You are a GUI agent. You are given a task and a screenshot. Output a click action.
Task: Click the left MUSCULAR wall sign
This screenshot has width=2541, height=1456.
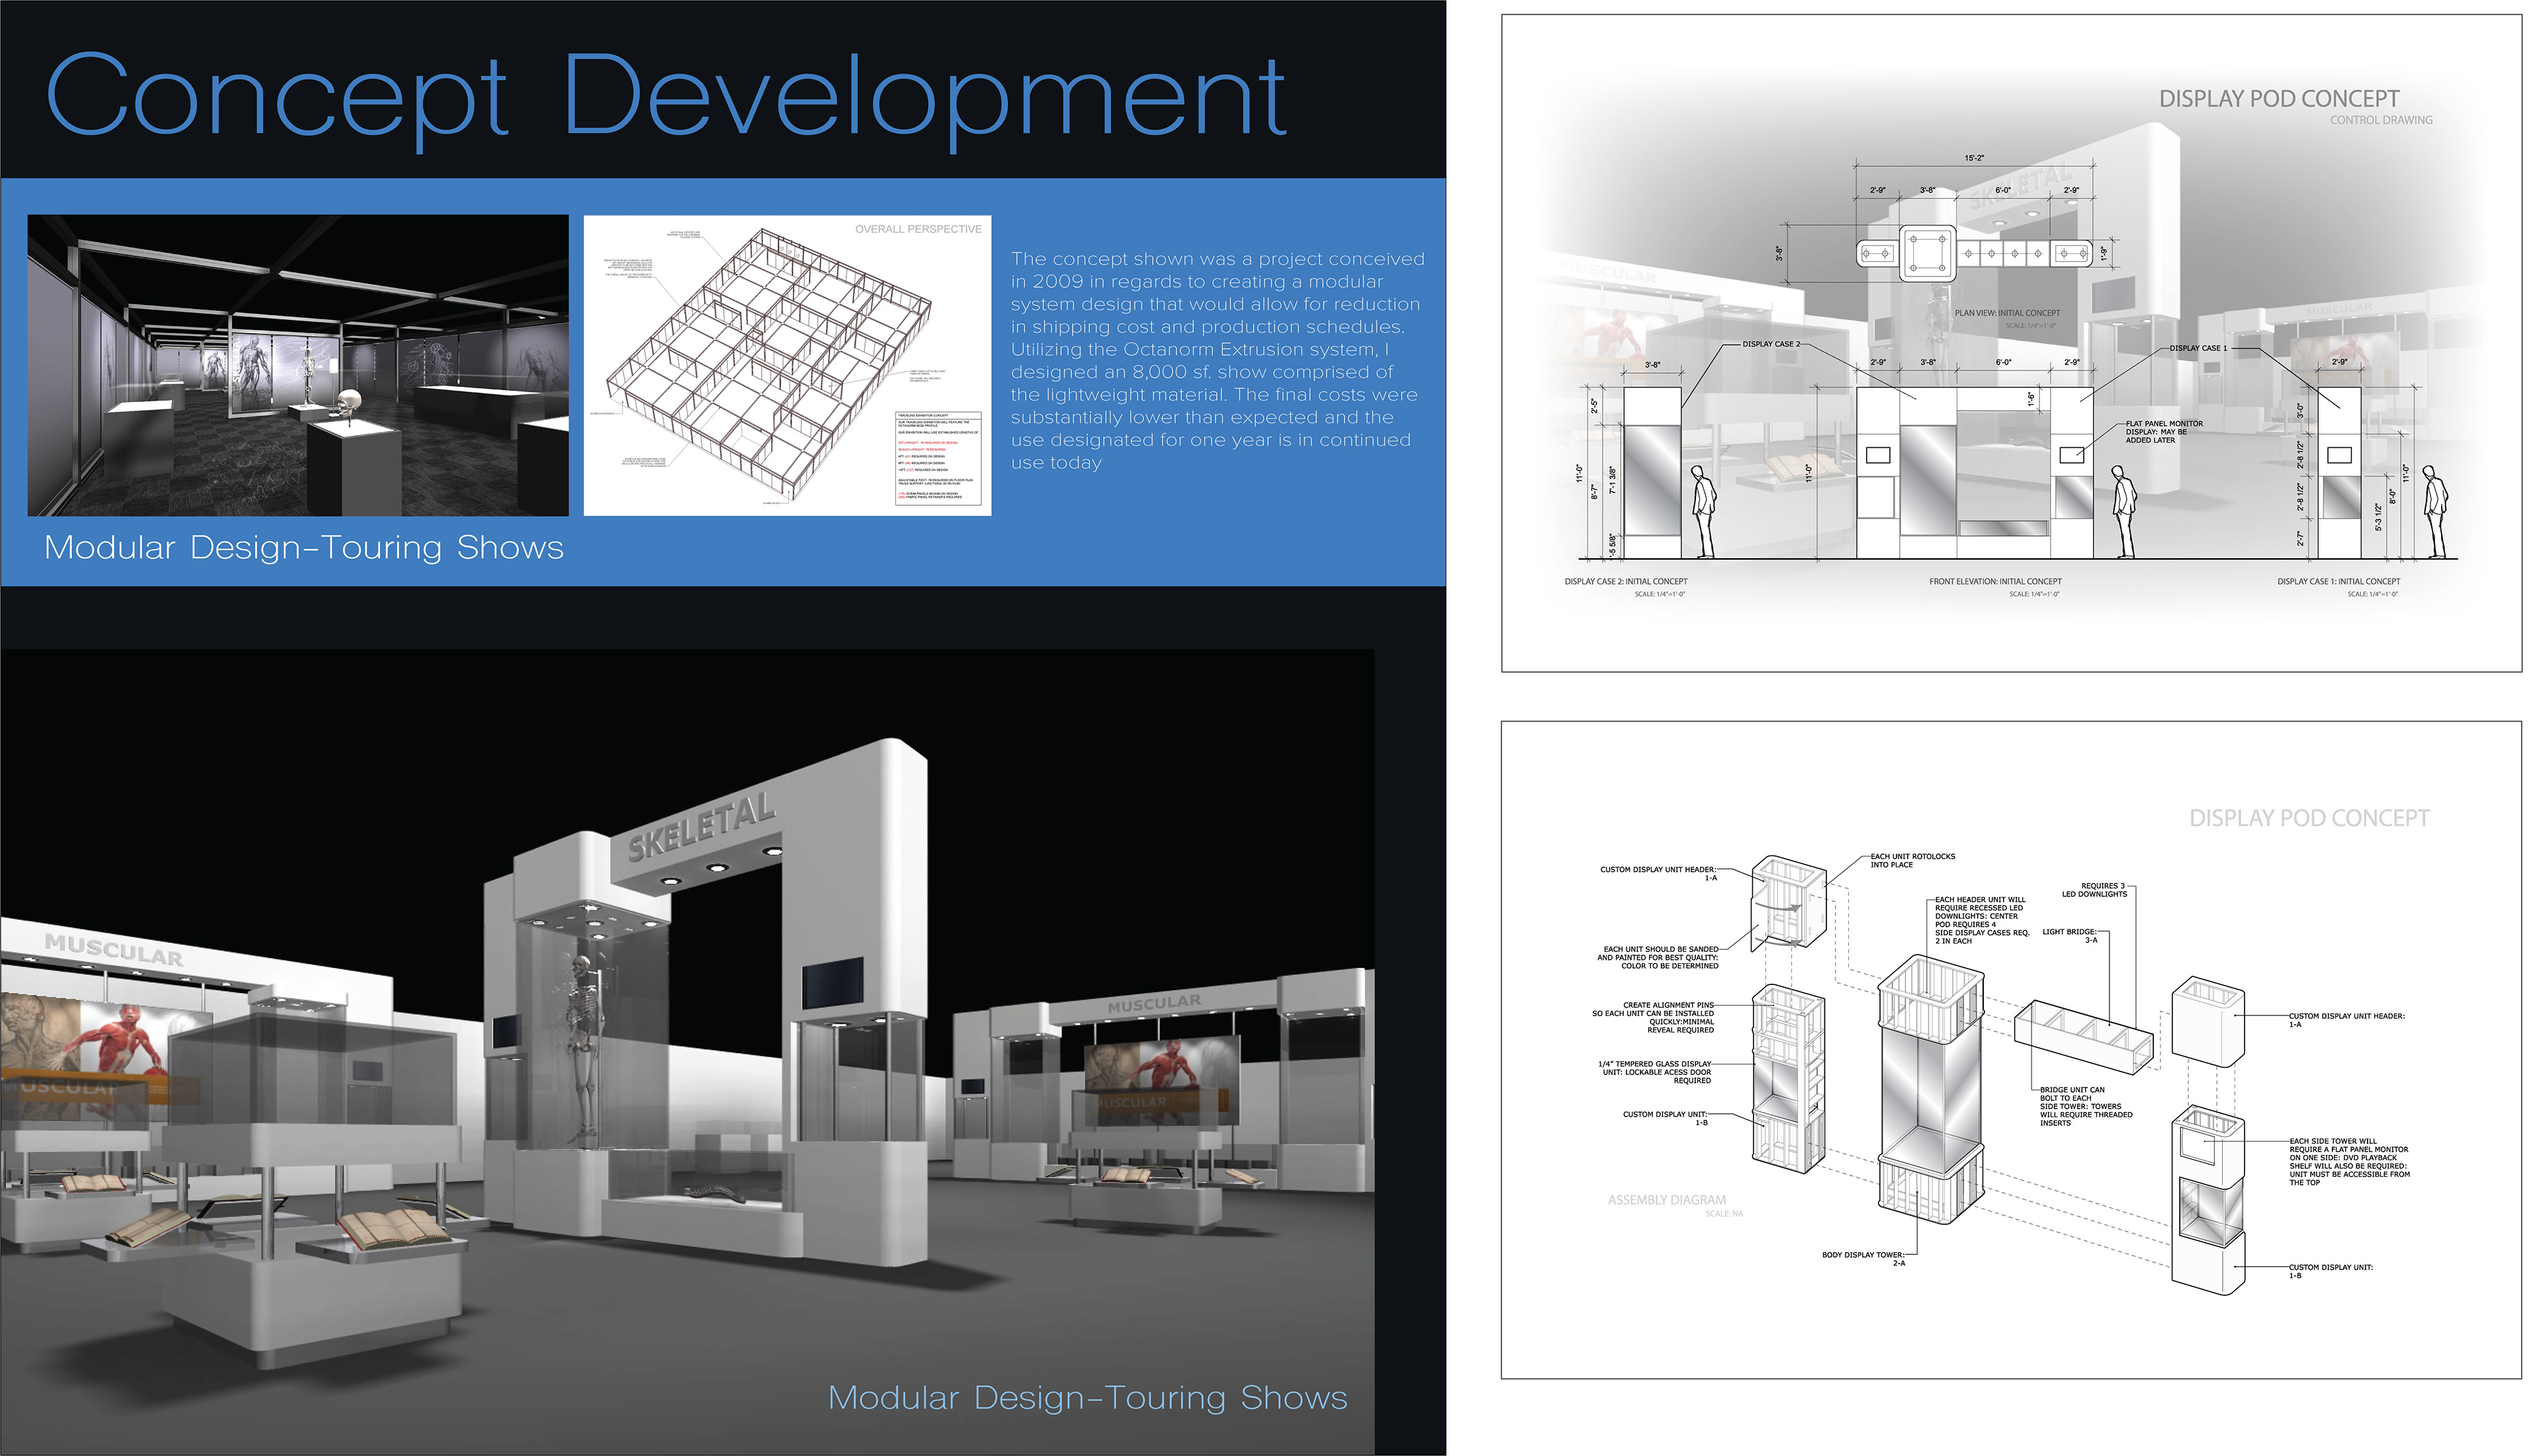coord(113,949)
